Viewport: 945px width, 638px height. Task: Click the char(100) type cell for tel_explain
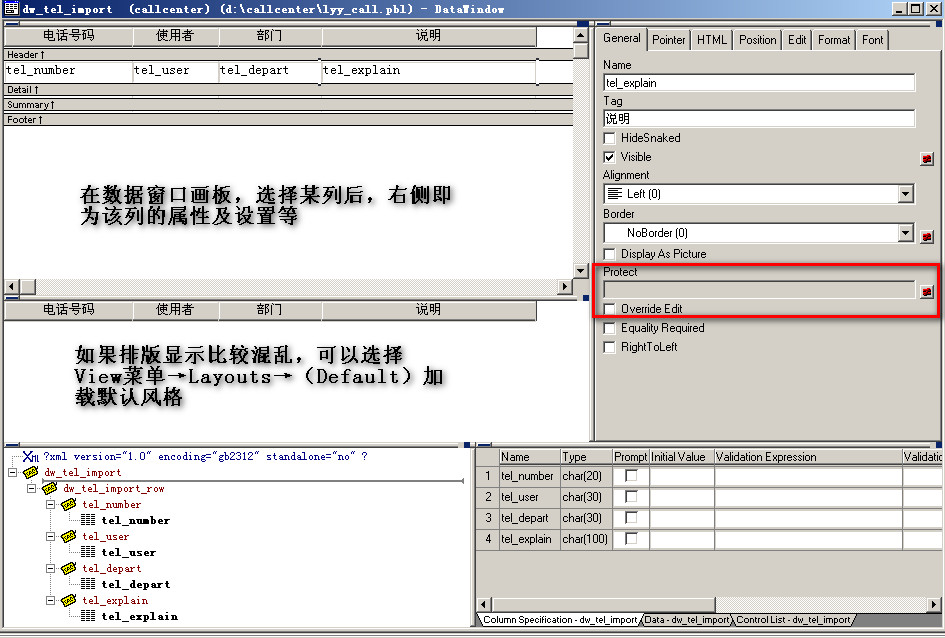[x=586, y=539]
